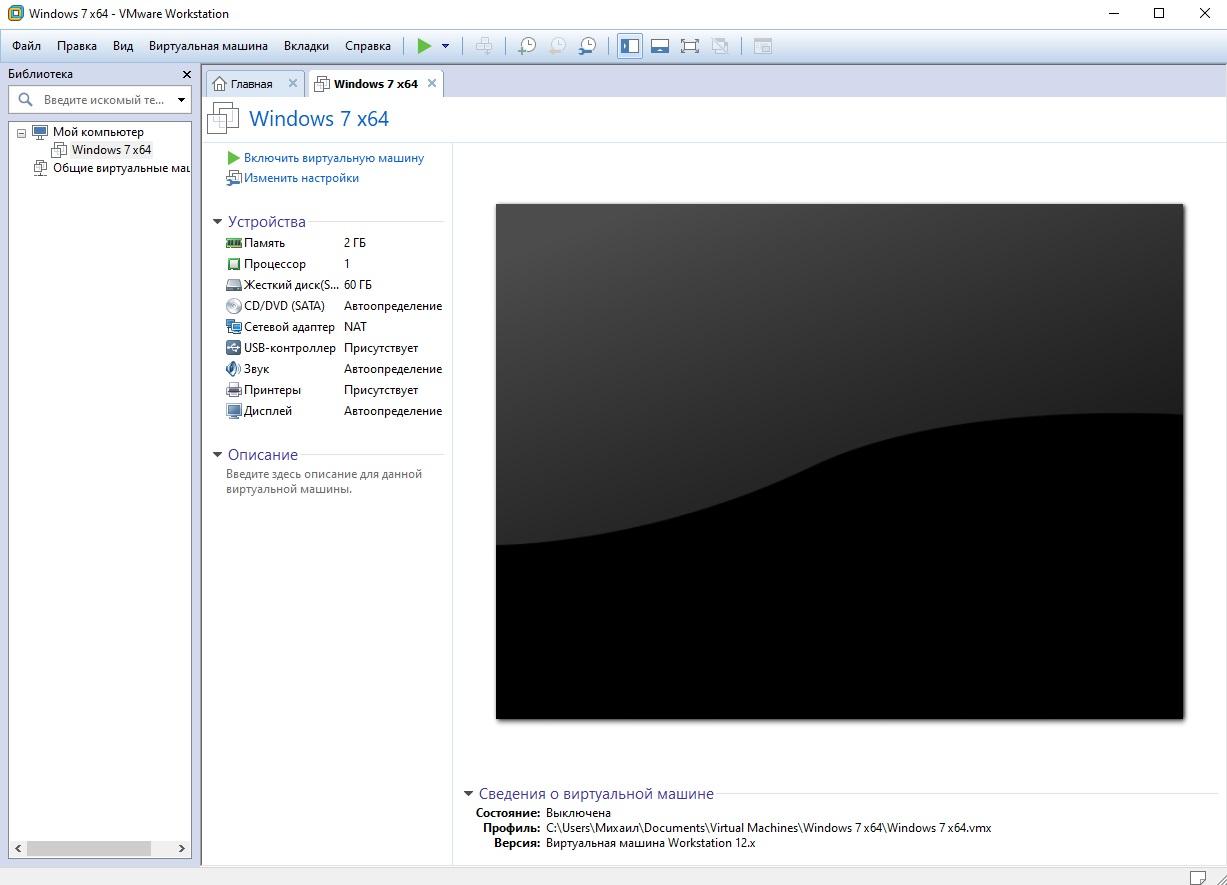The width and height of the screenshot is (1227, 885).
Task: Toggle the library sidebar view icon
Action: pos(630,46)
